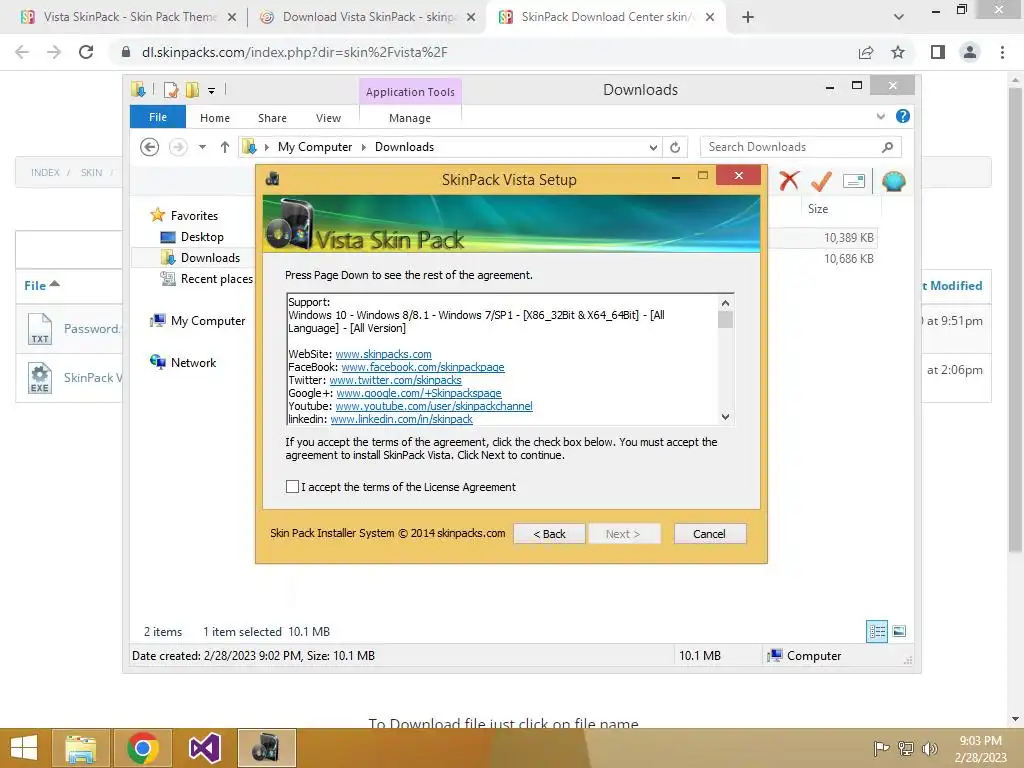The image size is (1024, 768).
Task: Cancel the SkinPack Vista Setup
Action: tap(709, 534)
